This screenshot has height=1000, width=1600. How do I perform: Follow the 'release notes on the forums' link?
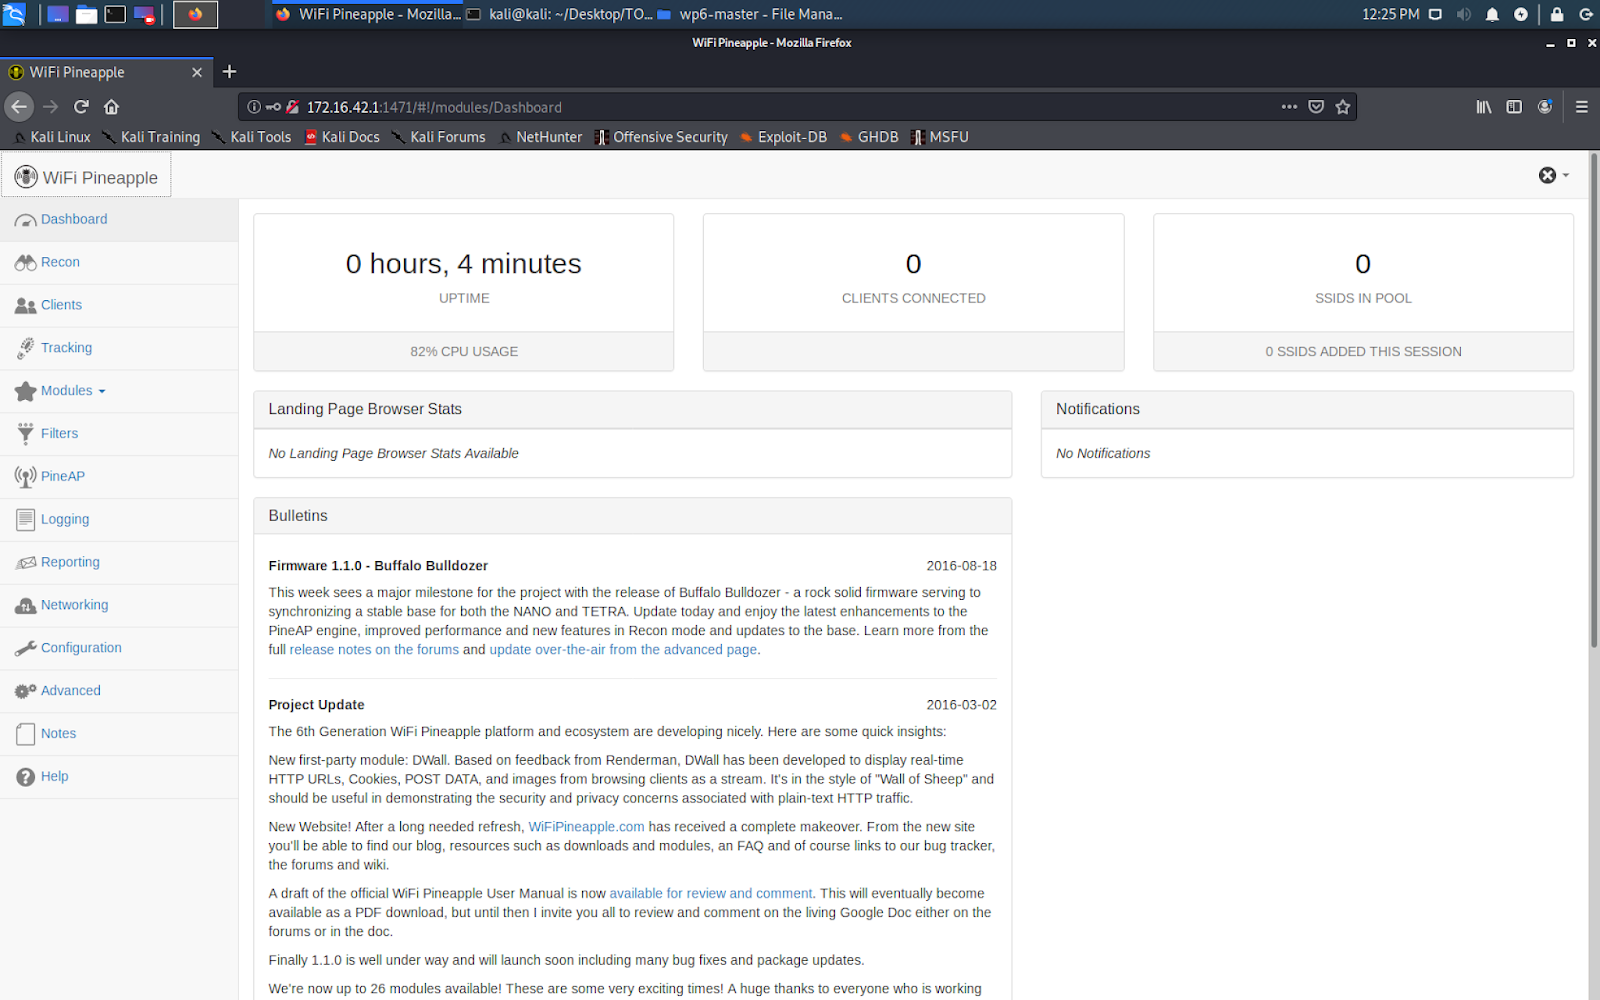point(374,650)
